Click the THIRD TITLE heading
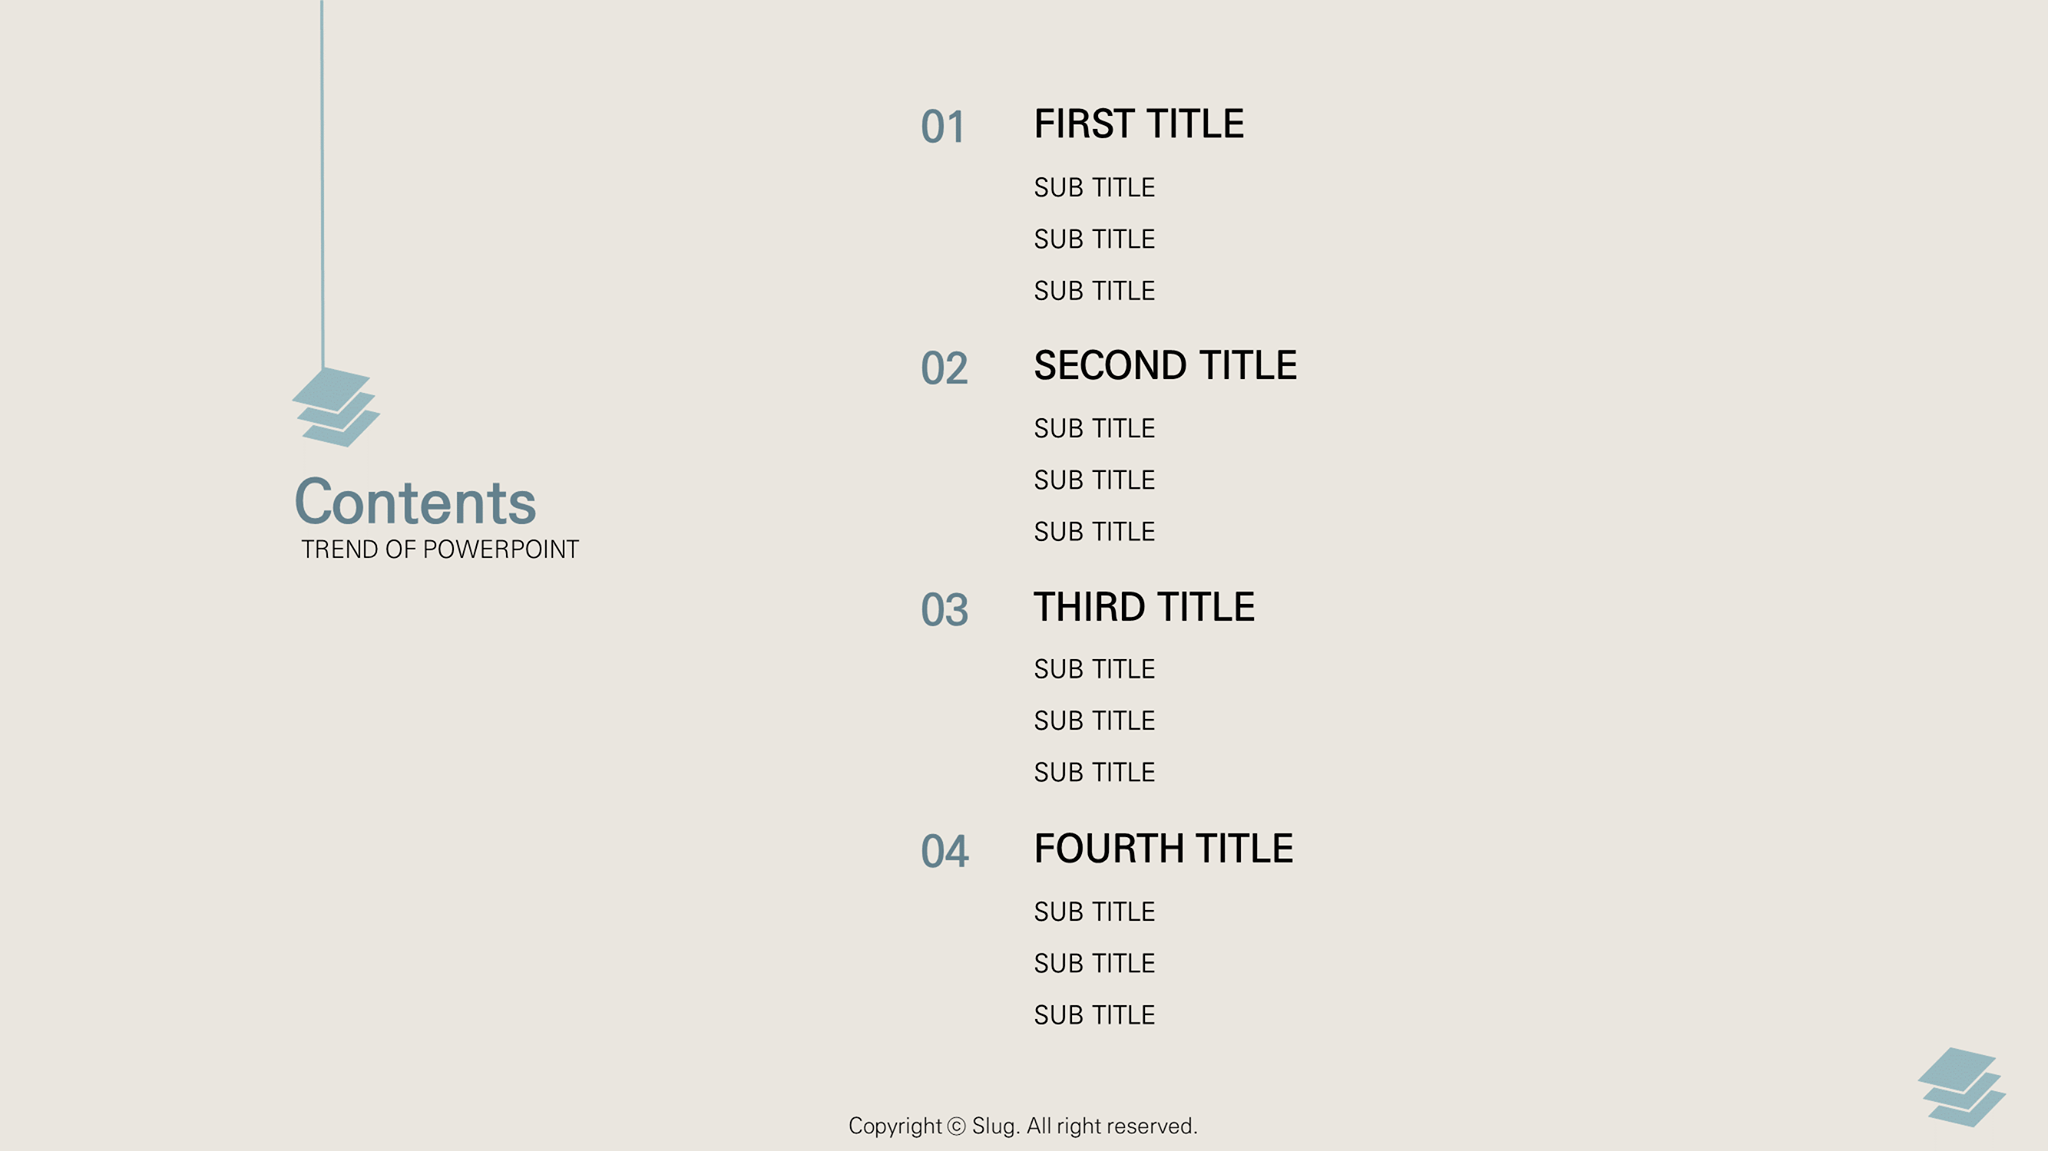 click(x=1144, y=607)
